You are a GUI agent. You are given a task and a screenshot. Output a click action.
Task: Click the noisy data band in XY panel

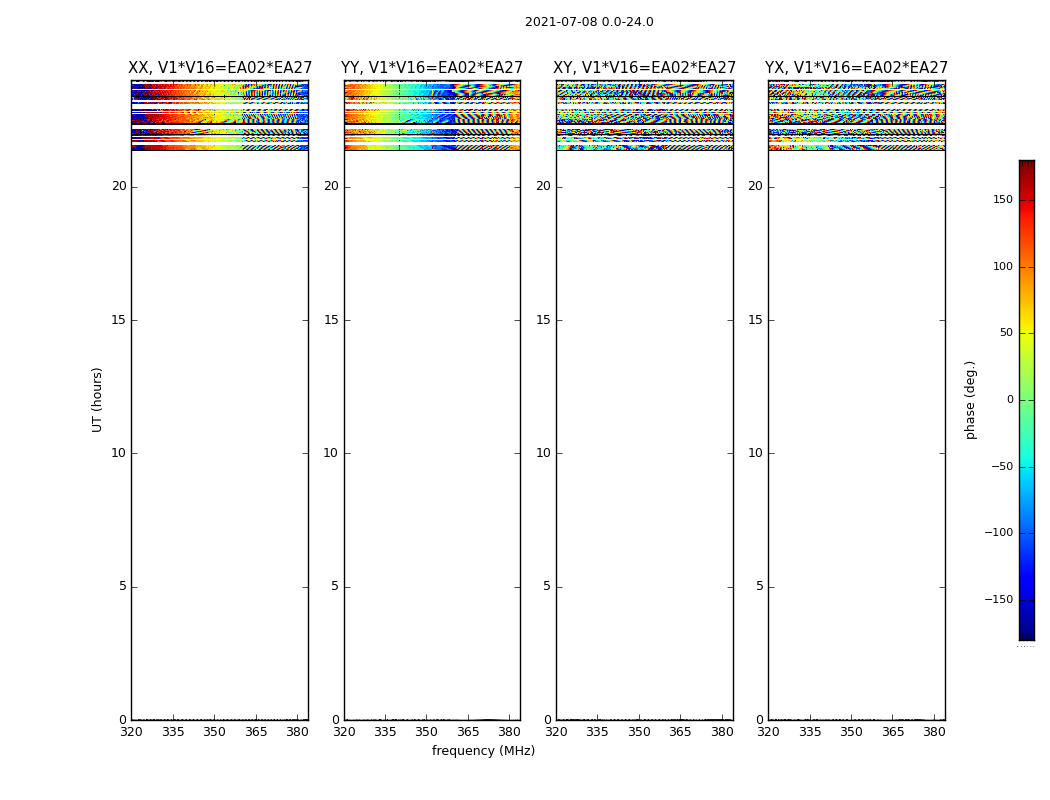(x=644, y=115)
